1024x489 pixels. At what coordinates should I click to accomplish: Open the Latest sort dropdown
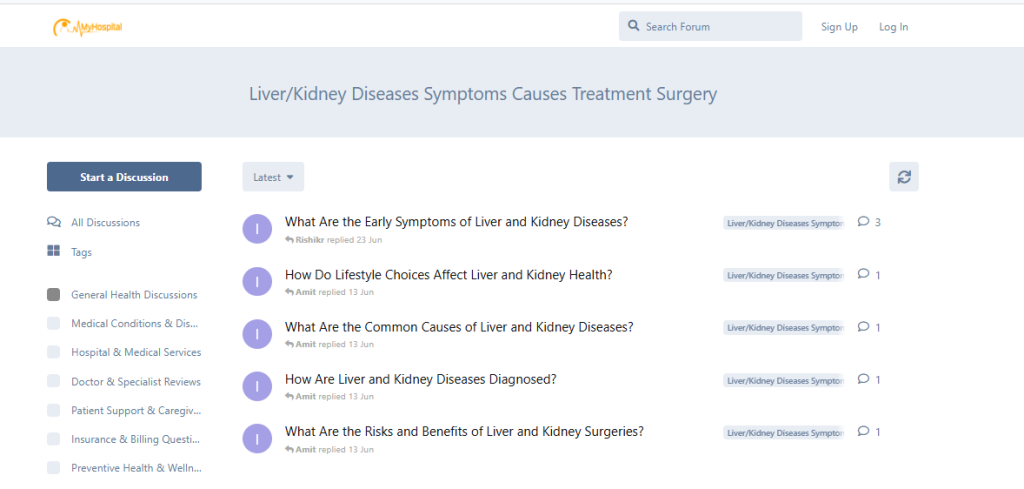(x=273, y=177)
